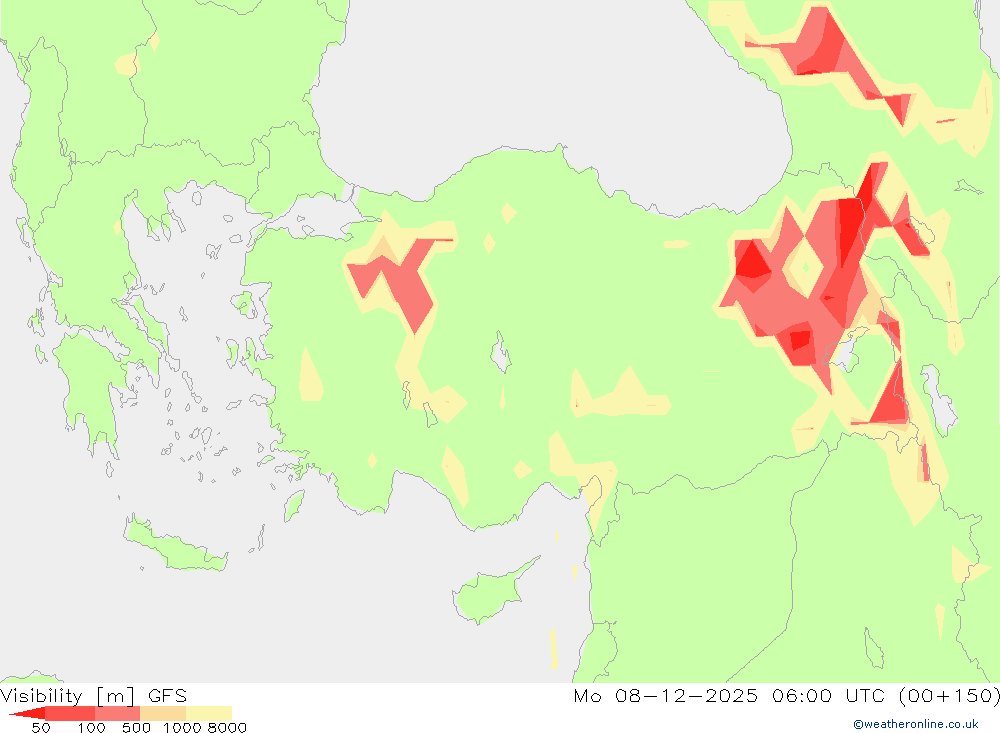Click the legend value '50'
This screenshot has height=733, width=1000.
point(41,727)
